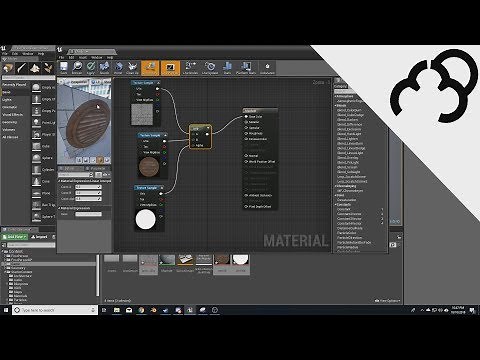Click the Task View taskbar icon
Image resolution: width=480 pixels, height=360 pixels.
[104, 310]
